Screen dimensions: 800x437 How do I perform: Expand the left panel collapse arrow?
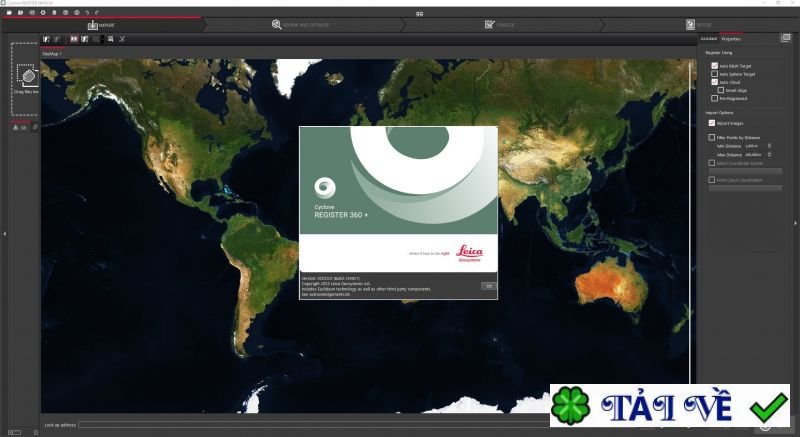5,234
